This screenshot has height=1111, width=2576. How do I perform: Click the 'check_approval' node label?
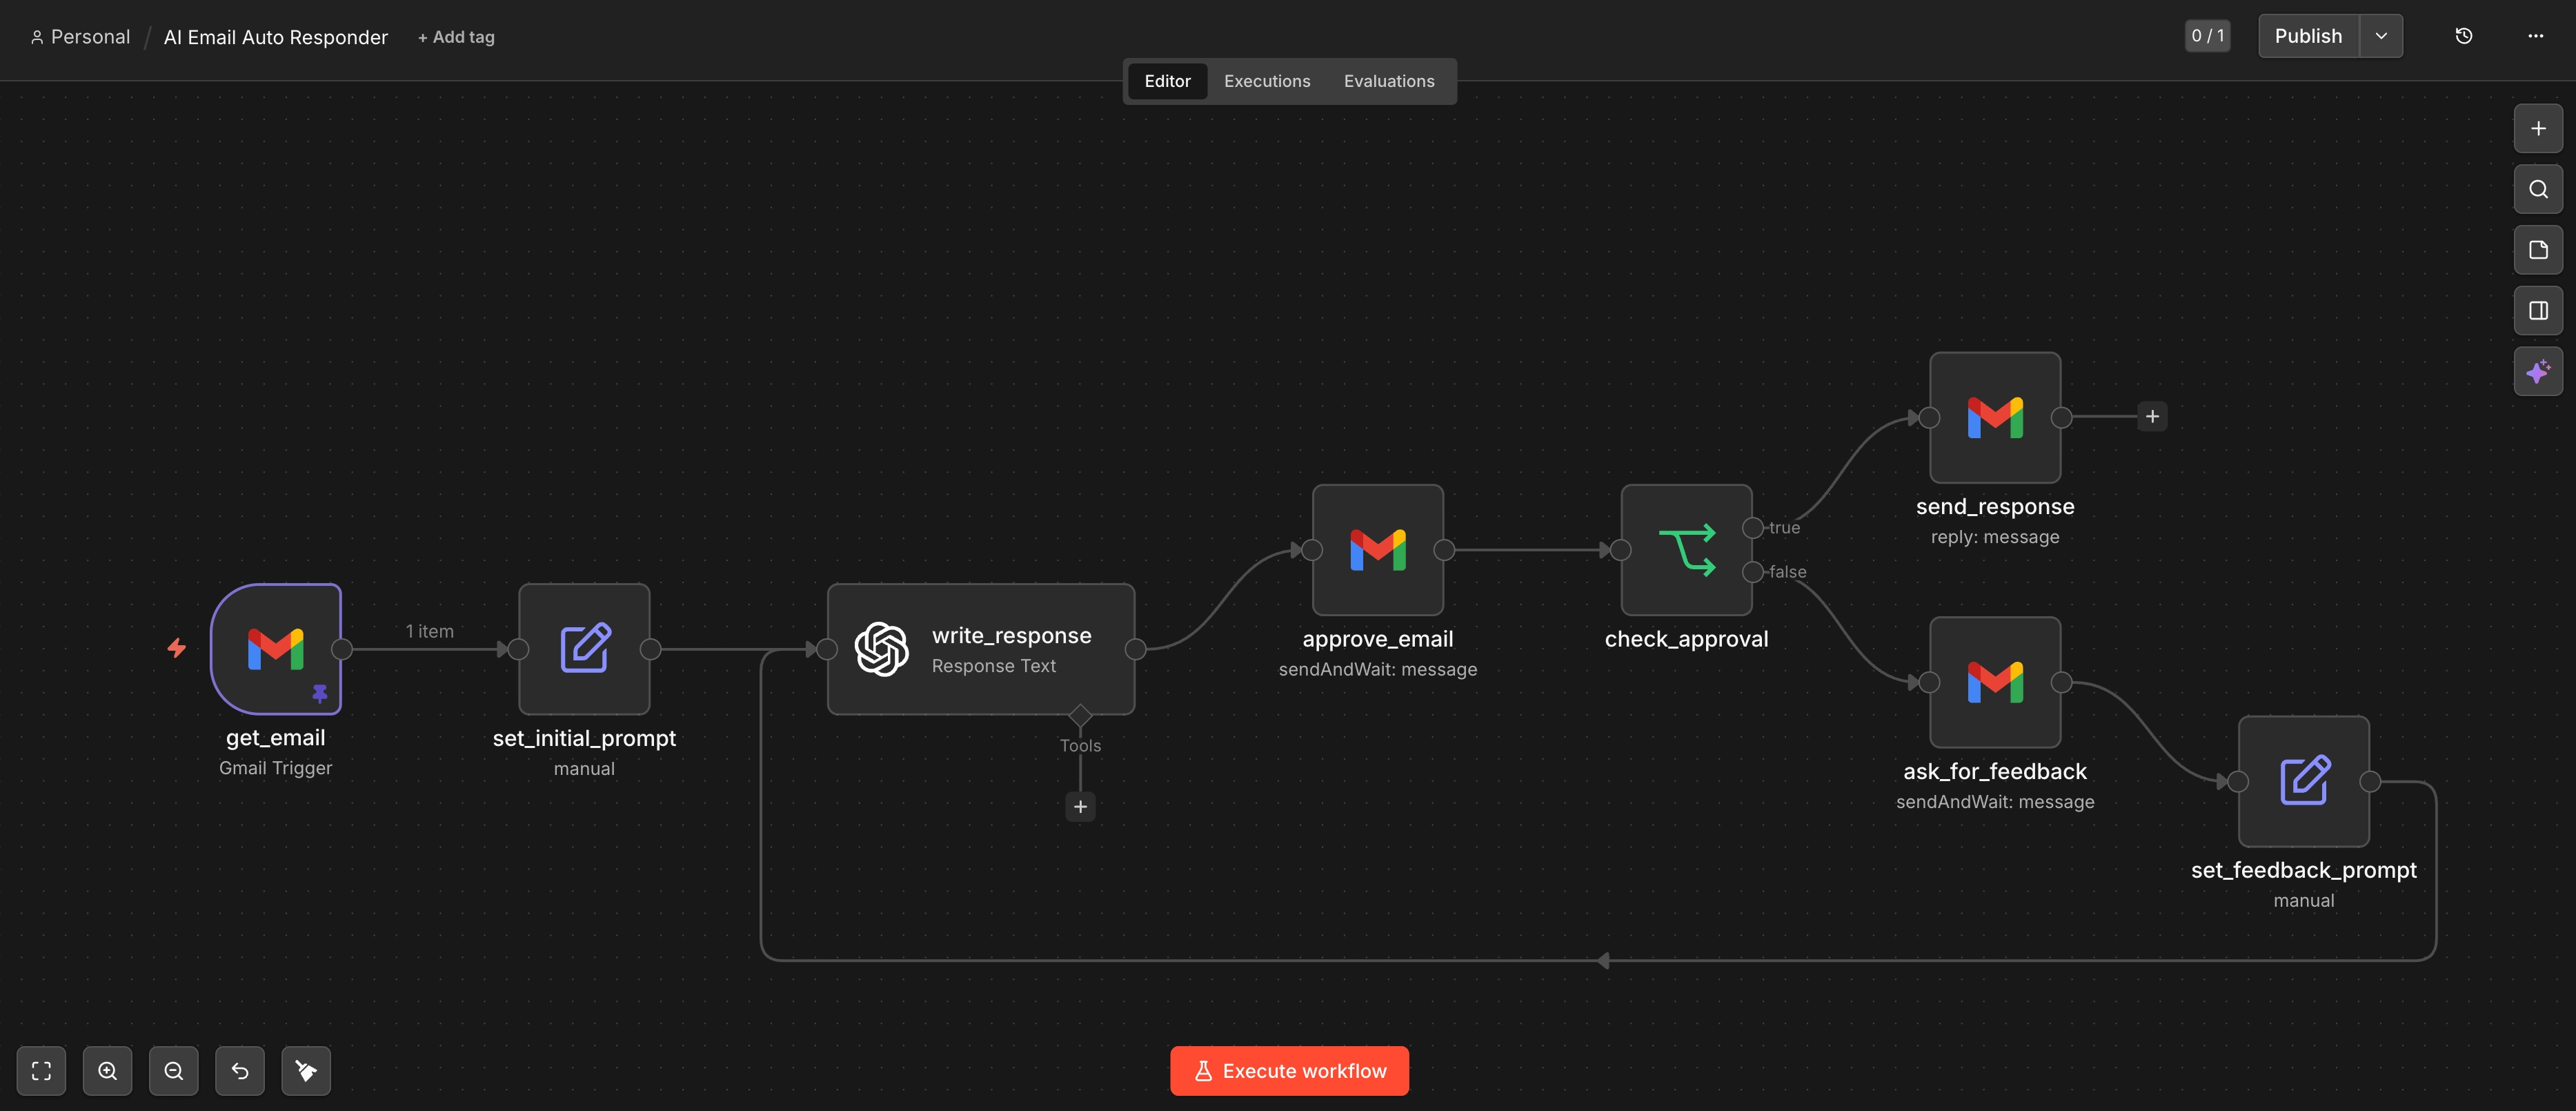coord(1686,639)
